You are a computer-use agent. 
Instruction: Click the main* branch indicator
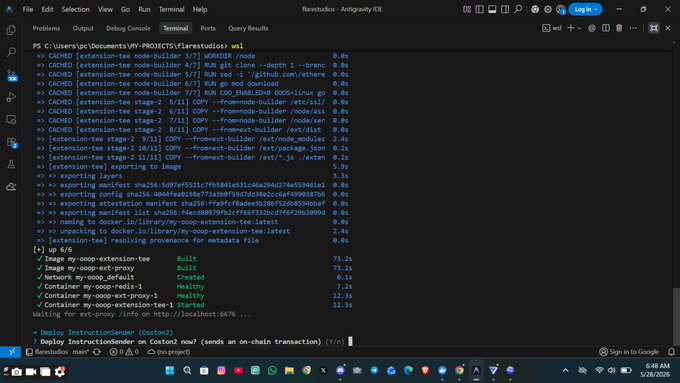[81, 352]
